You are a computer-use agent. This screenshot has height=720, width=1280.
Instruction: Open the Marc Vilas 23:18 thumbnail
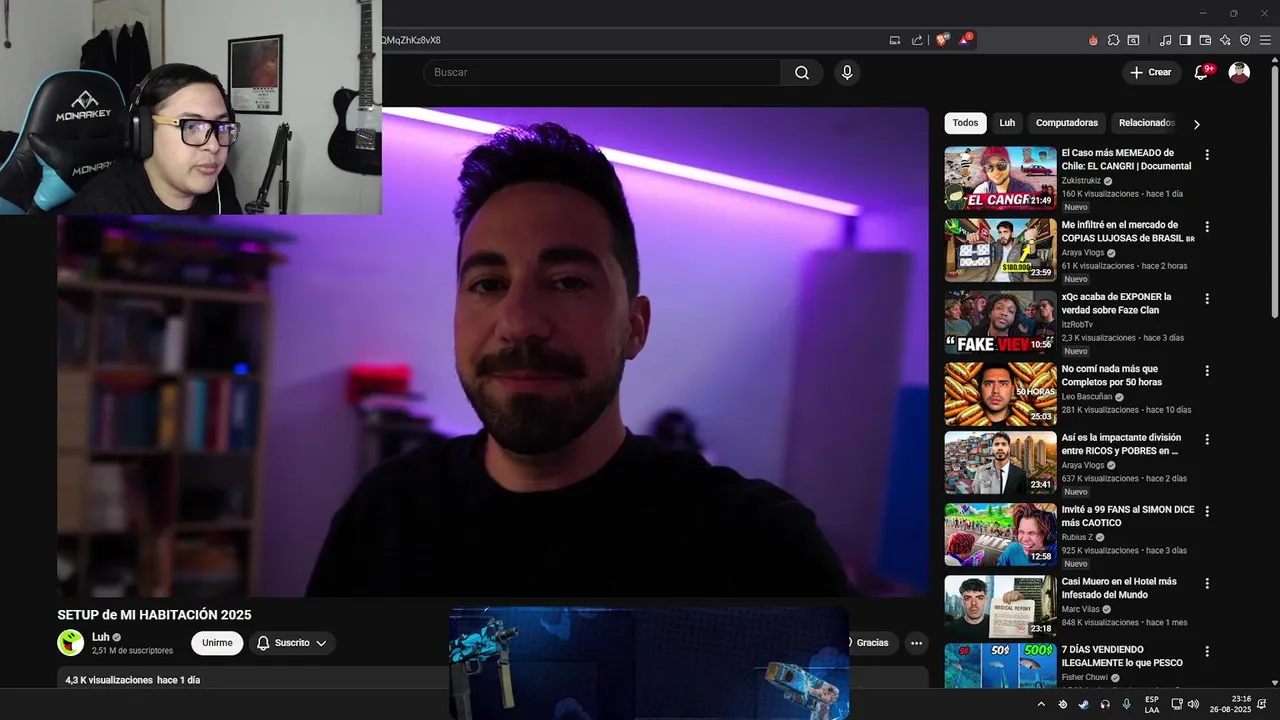coord(1000,606)
